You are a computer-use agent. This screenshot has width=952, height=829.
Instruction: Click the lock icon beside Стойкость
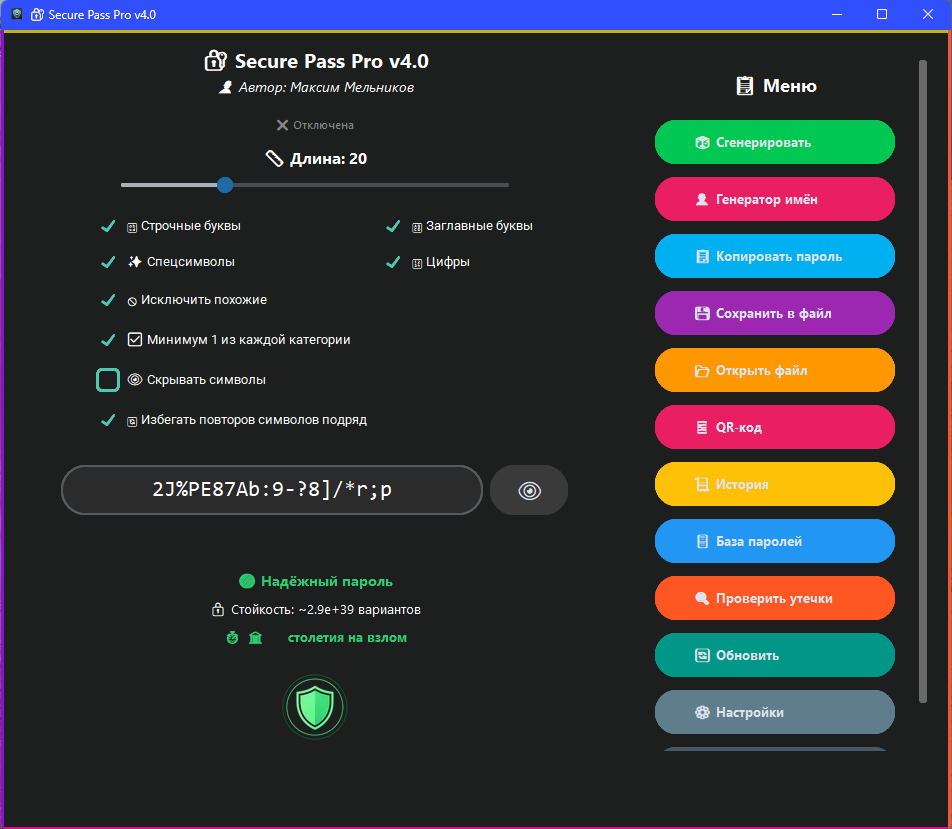point(218,609)
